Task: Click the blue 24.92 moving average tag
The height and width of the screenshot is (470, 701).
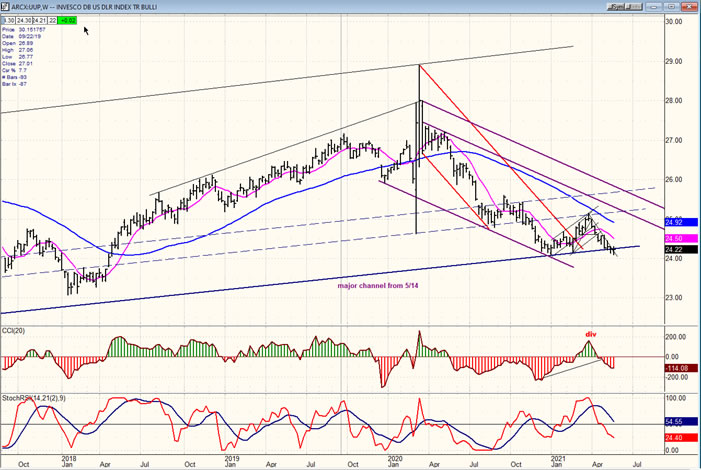Action: pos(681,222)
